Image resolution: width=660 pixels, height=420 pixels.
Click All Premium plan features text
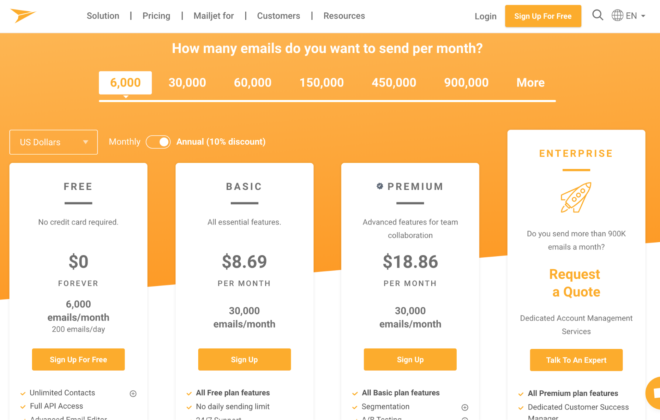[573, 393]
